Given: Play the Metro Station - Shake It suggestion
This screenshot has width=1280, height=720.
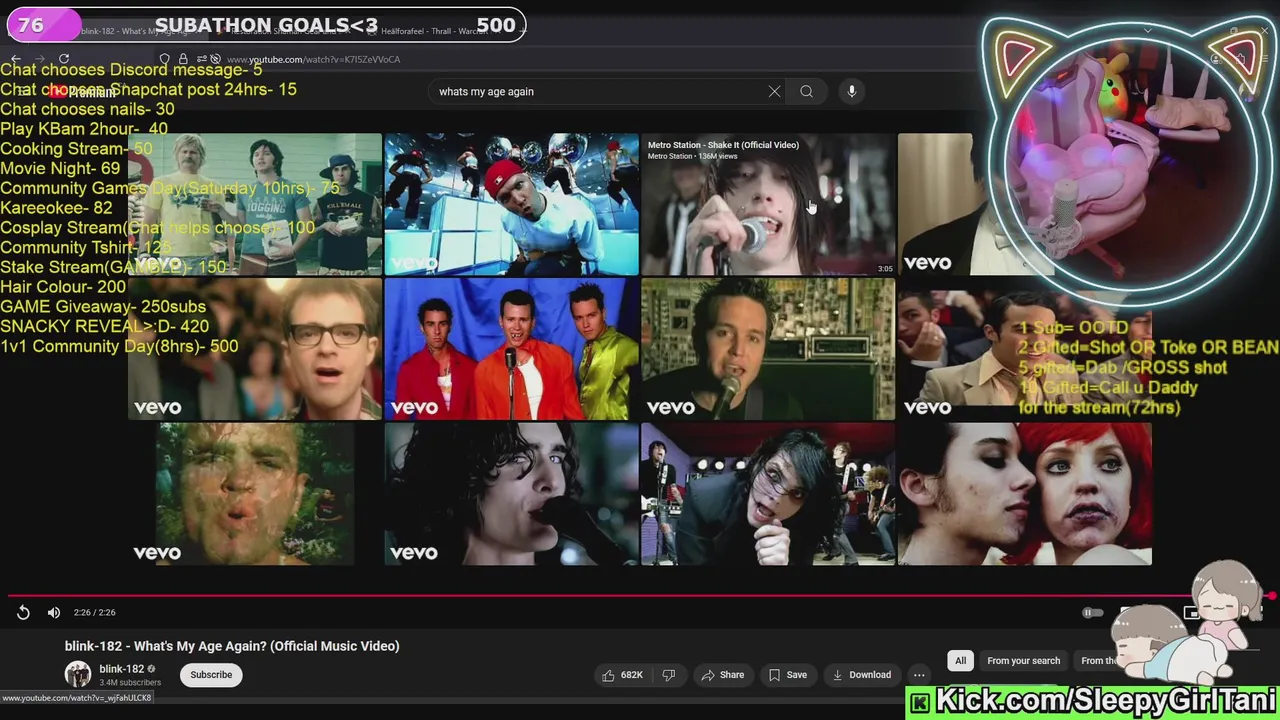Looking at the screenshot, I should (x=768, y=205).
